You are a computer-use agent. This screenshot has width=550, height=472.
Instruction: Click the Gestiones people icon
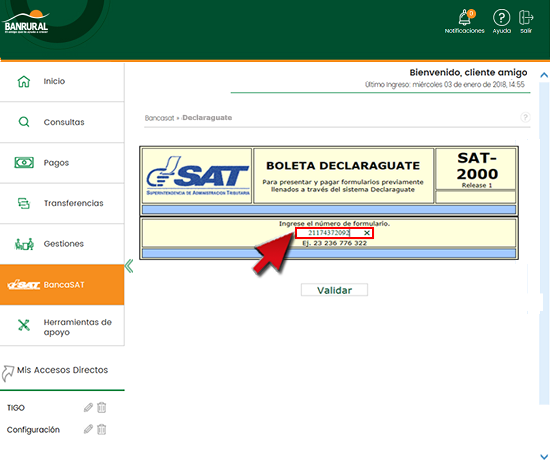click(24, 244)
